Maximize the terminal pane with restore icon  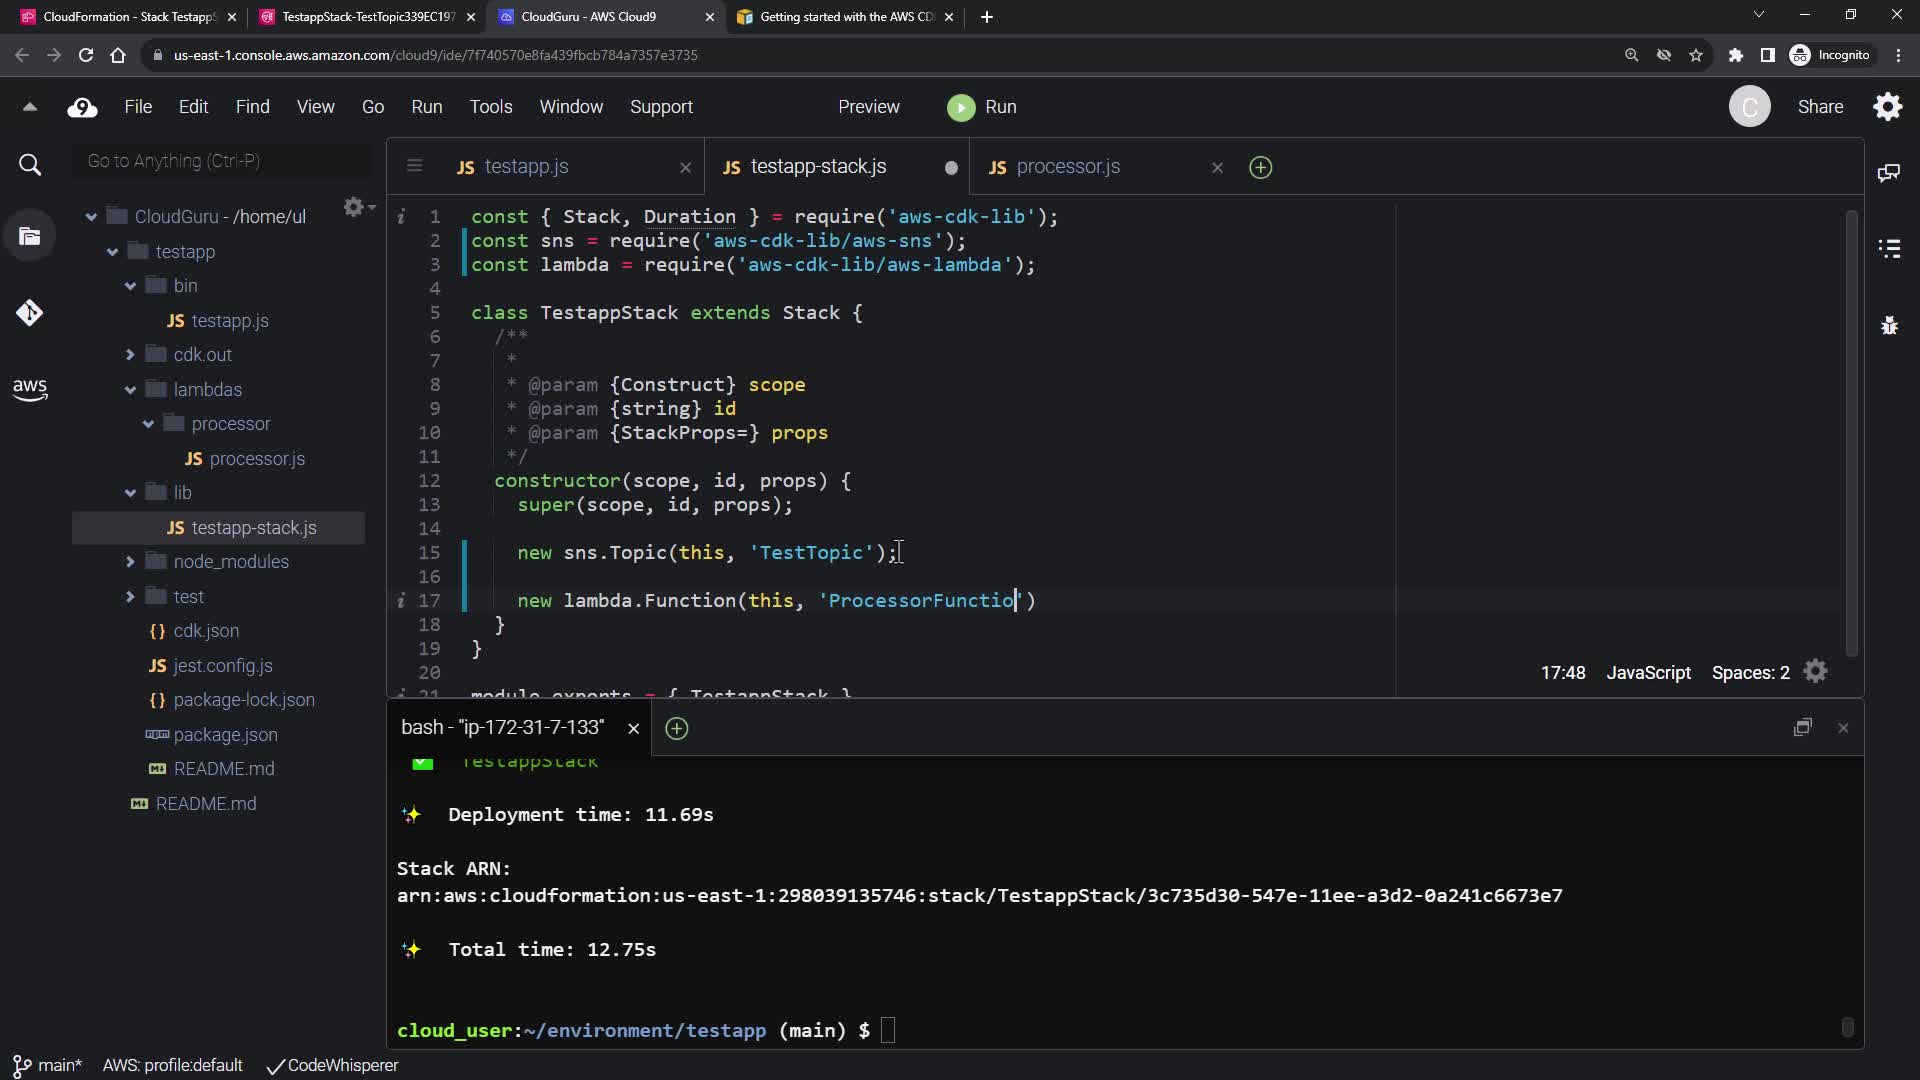coord(1802,728)
